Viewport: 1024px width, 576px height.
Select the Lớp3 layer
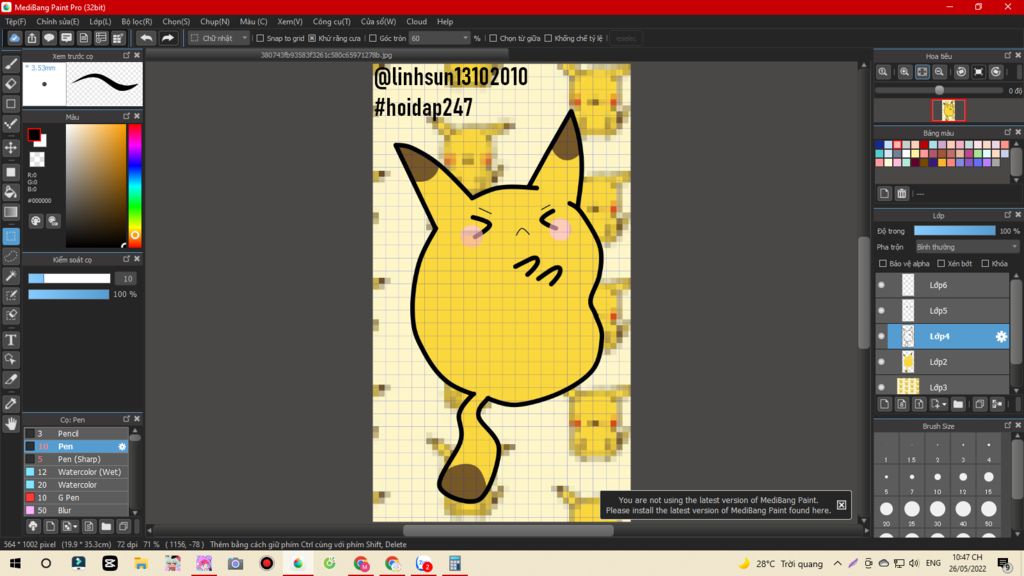pos(942,386)
